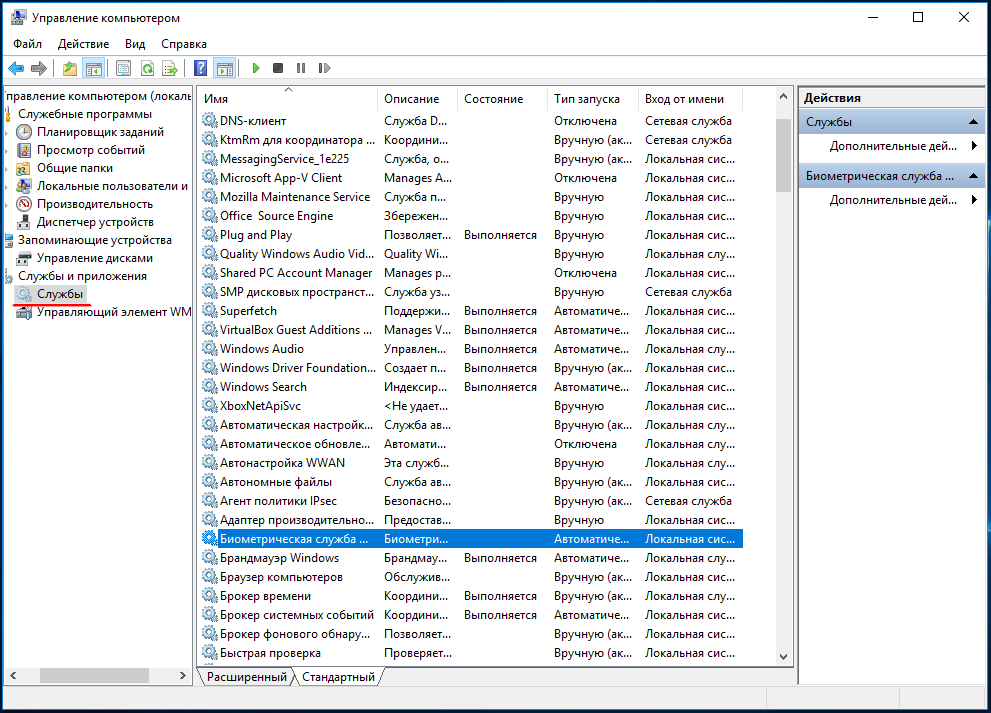Click the tree pane scroll right arrow
Image resolution: width=991 pixels, height=713 pixels.
183,676
